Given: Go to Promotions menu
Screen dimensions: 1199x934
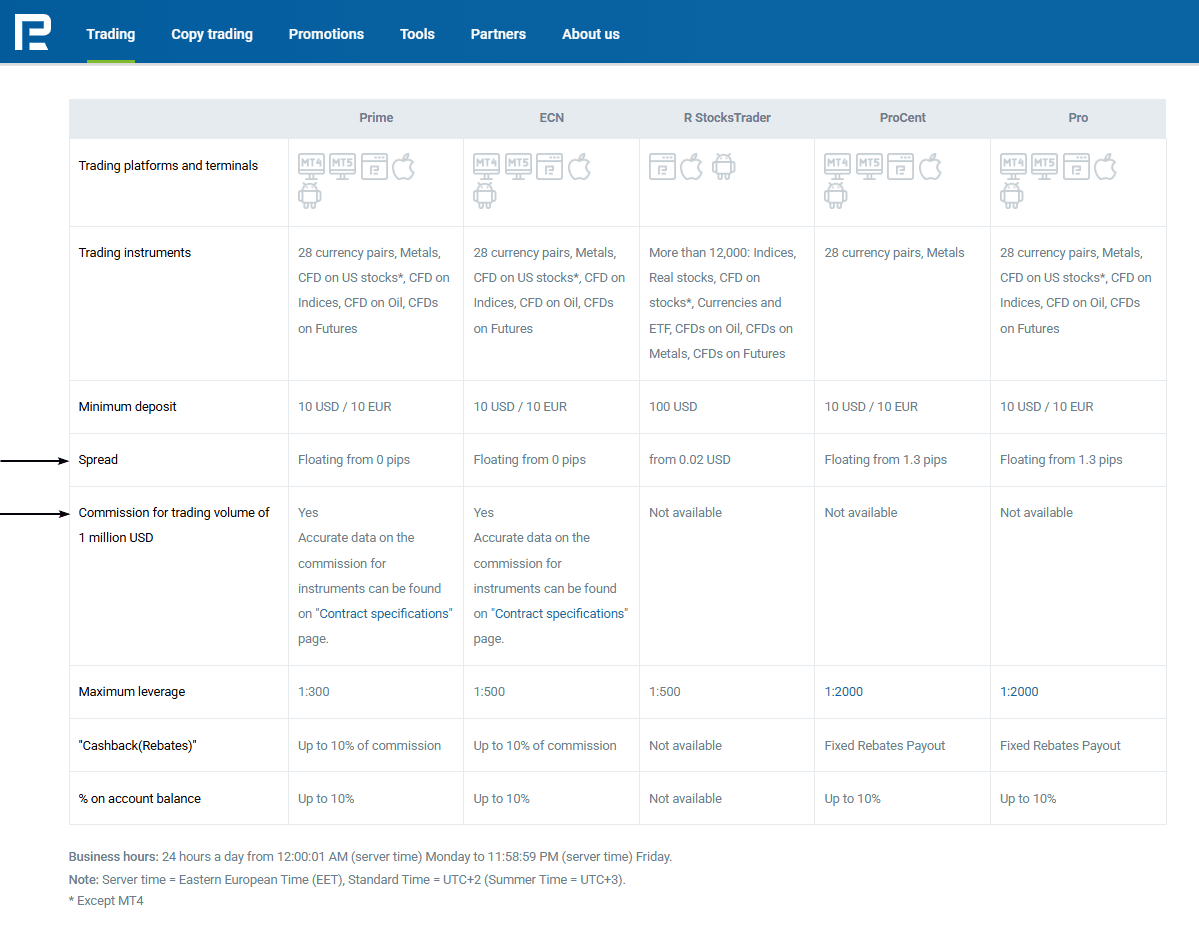Looking at the screenshot, I should (327, 34).
